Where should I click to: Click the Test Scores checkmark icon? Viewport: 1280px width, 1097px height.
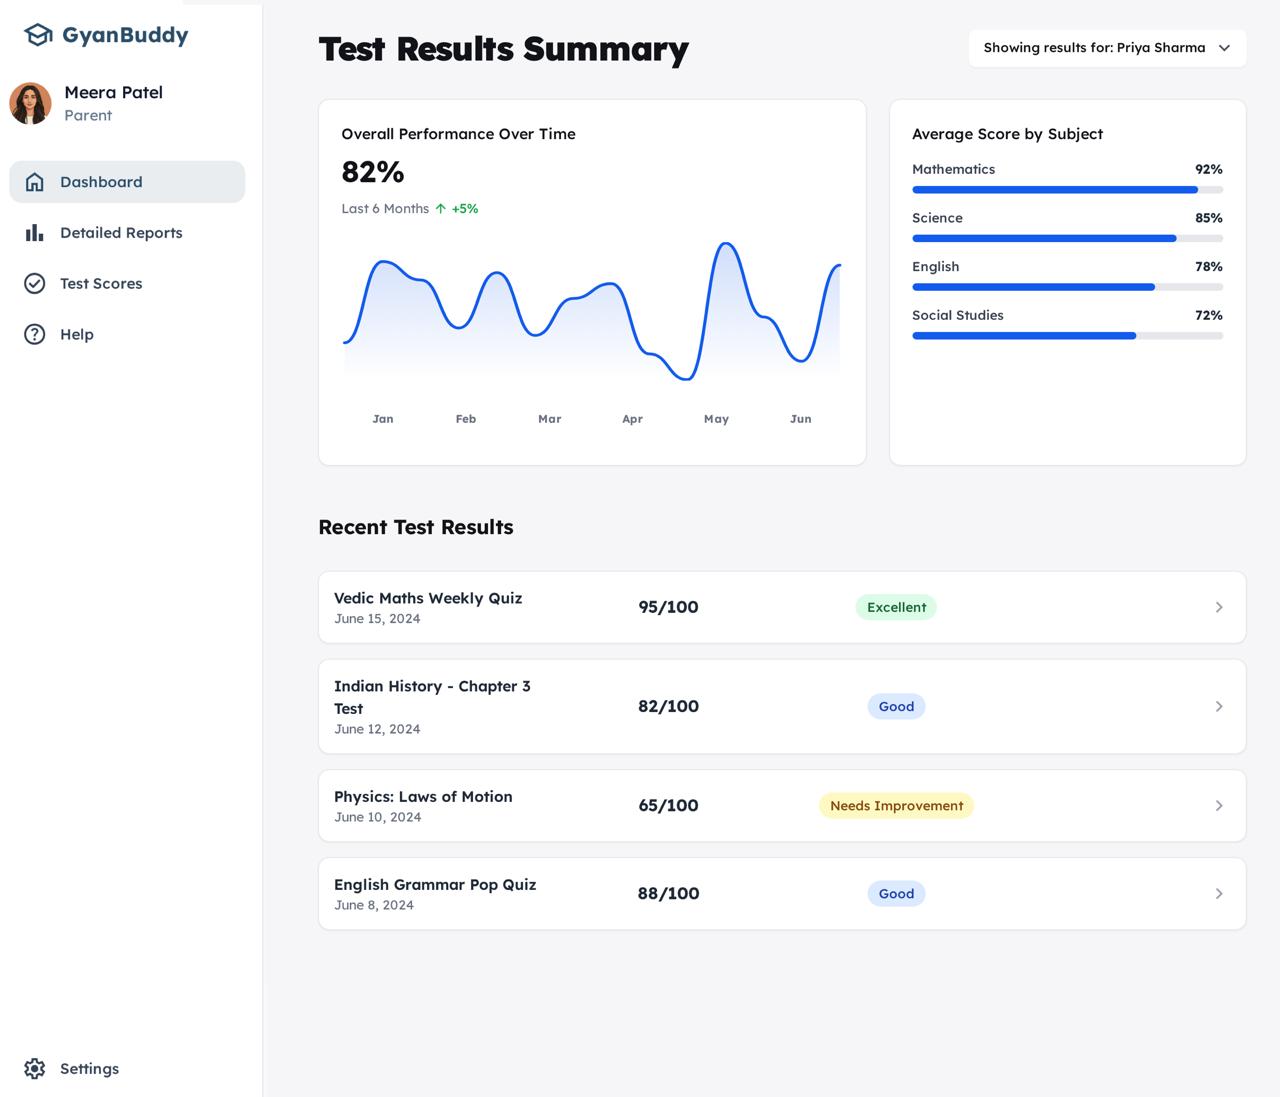(35, 284)
